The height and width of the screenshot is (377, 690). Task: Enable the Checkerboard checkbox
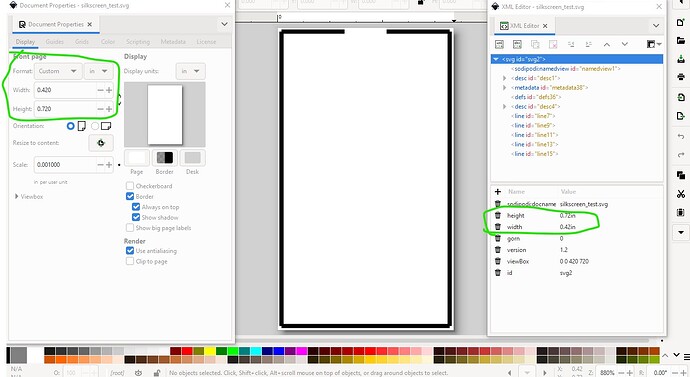click(x=130, y=186)
